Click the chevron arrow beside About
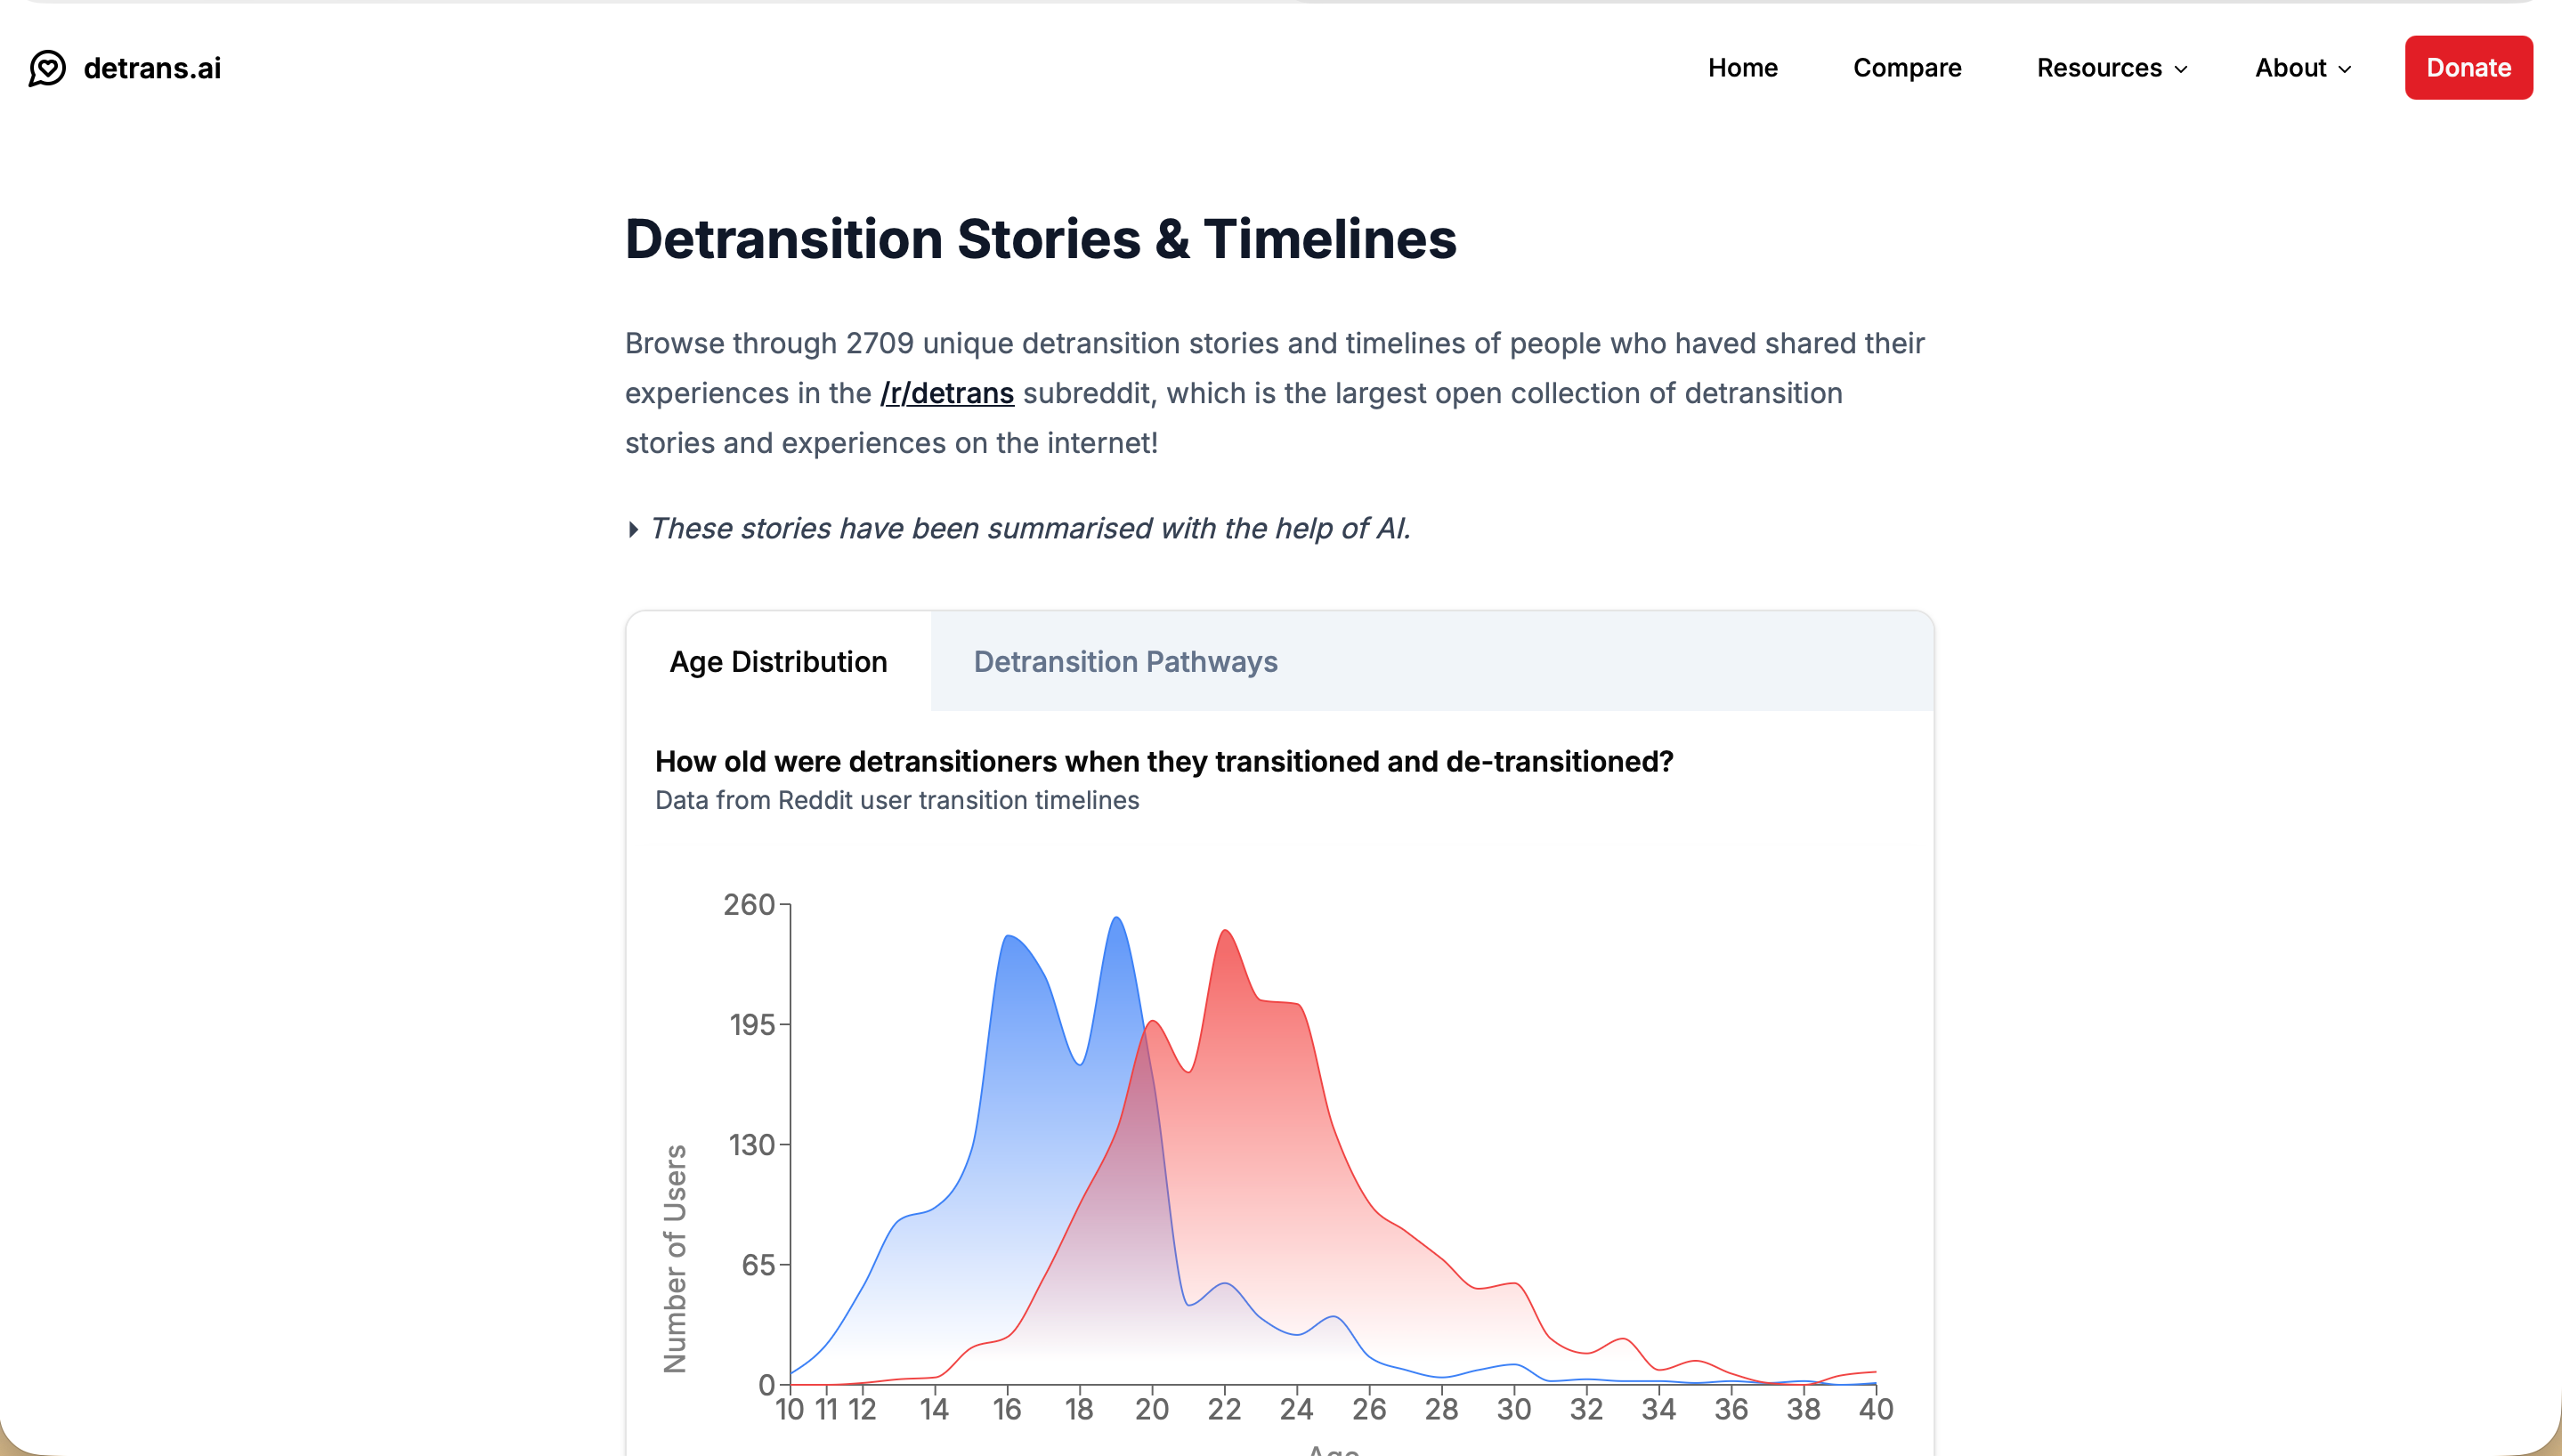This screenshot has height=1456, width=2562. [2345, 69]
